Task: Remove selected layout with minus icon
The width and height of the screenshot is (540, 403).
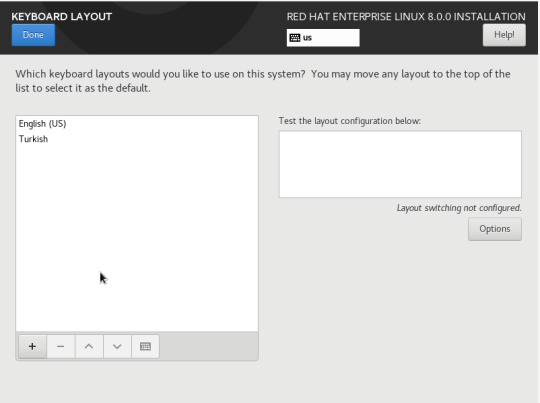Action: tap(61, 346)
